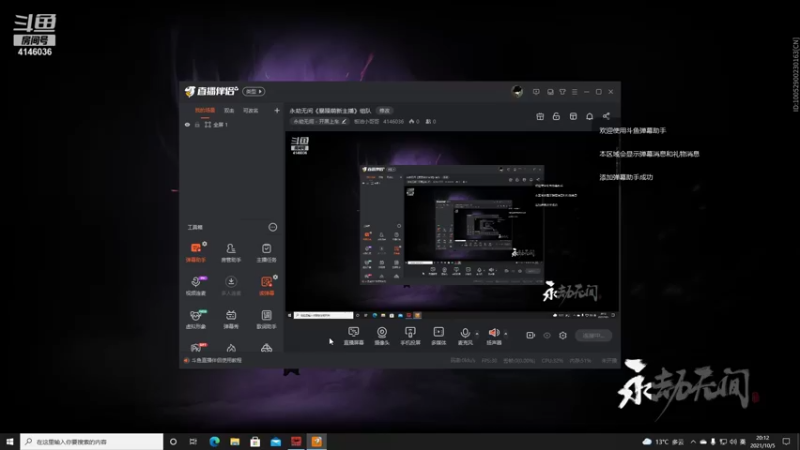Switch to the third scene tab
Viewport: 800px width, 450px height.
251,110
